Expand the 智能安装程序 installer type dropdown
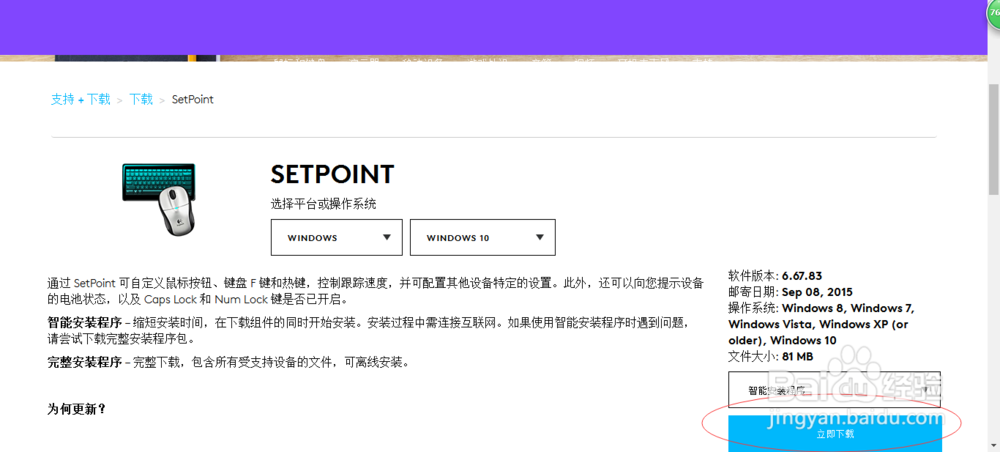 834,390
